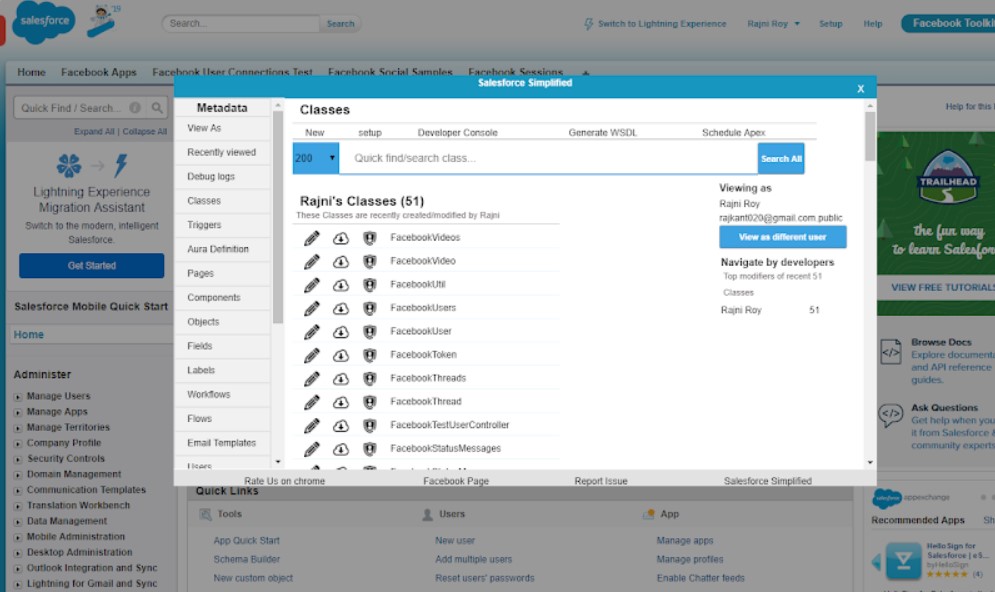
Task: Open the Rajni Roy user menu
Action: [x=773, y=23]
